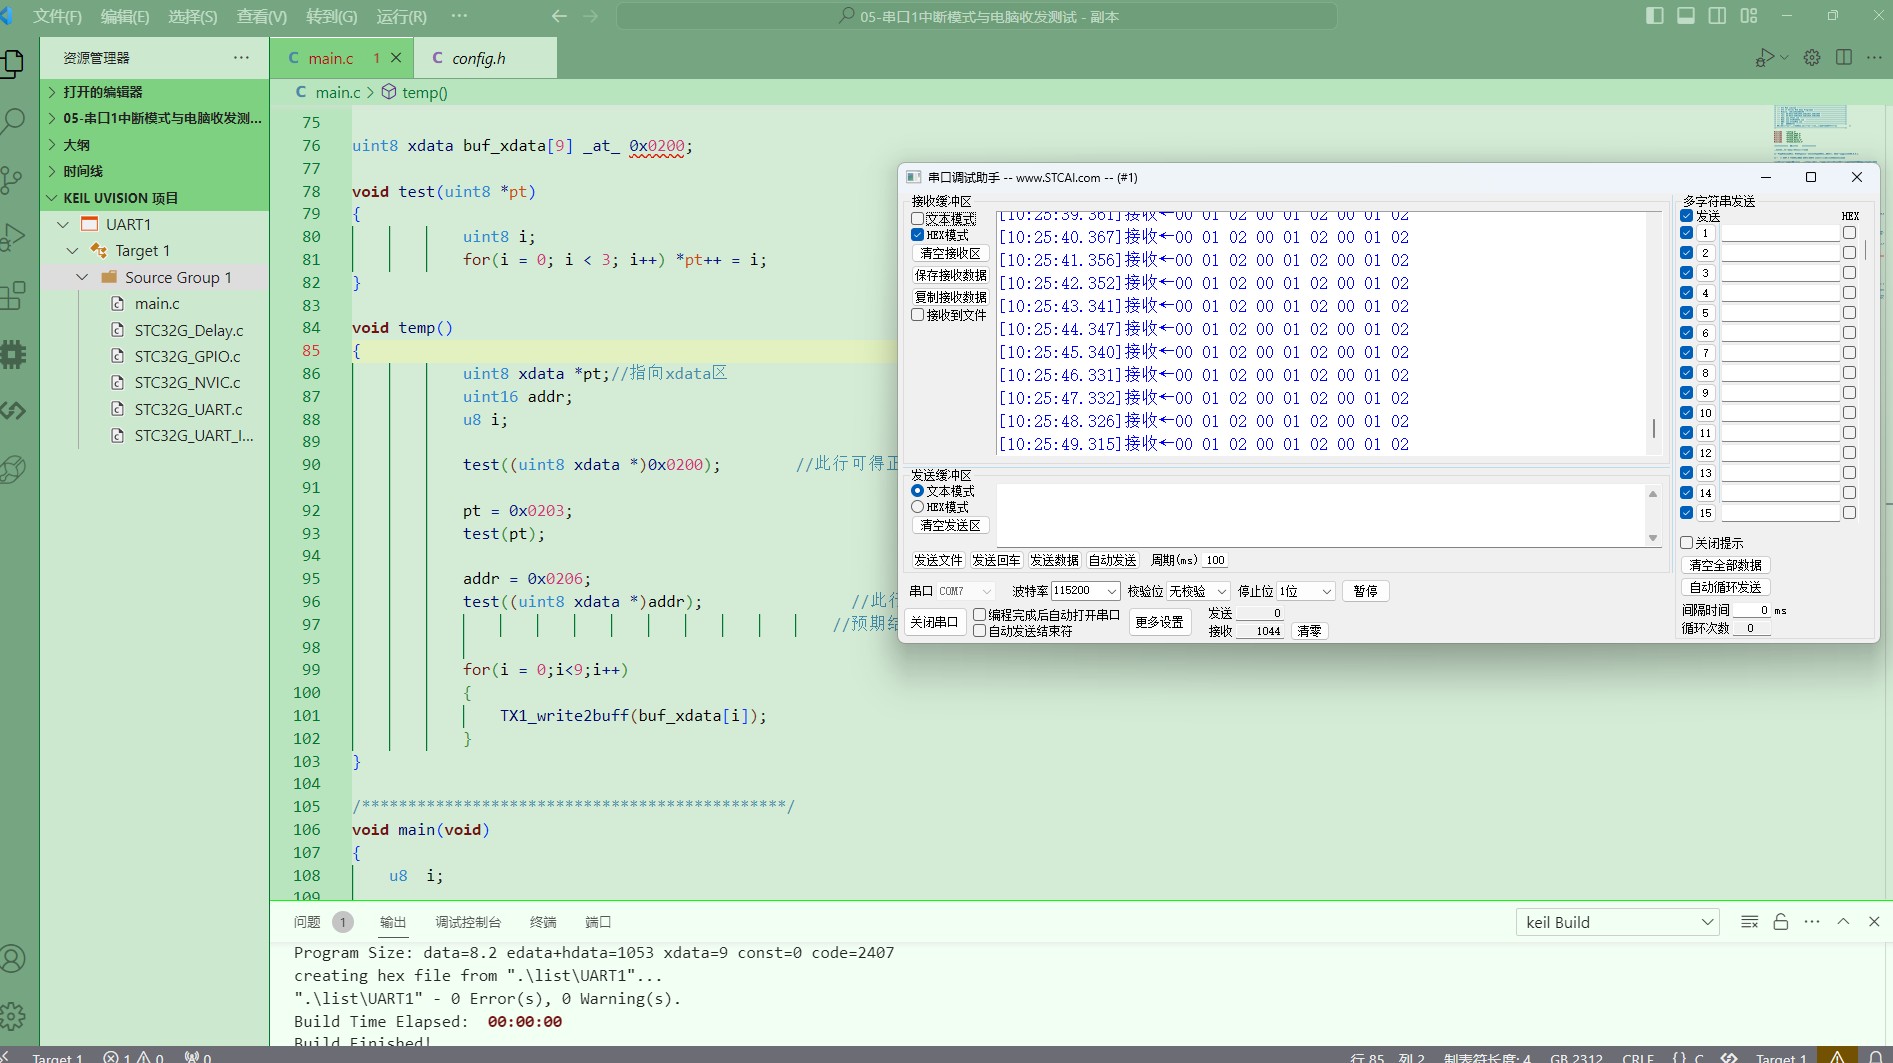Click 自动发送 button
The image size is (1893, 1063).
(1112, 560)
